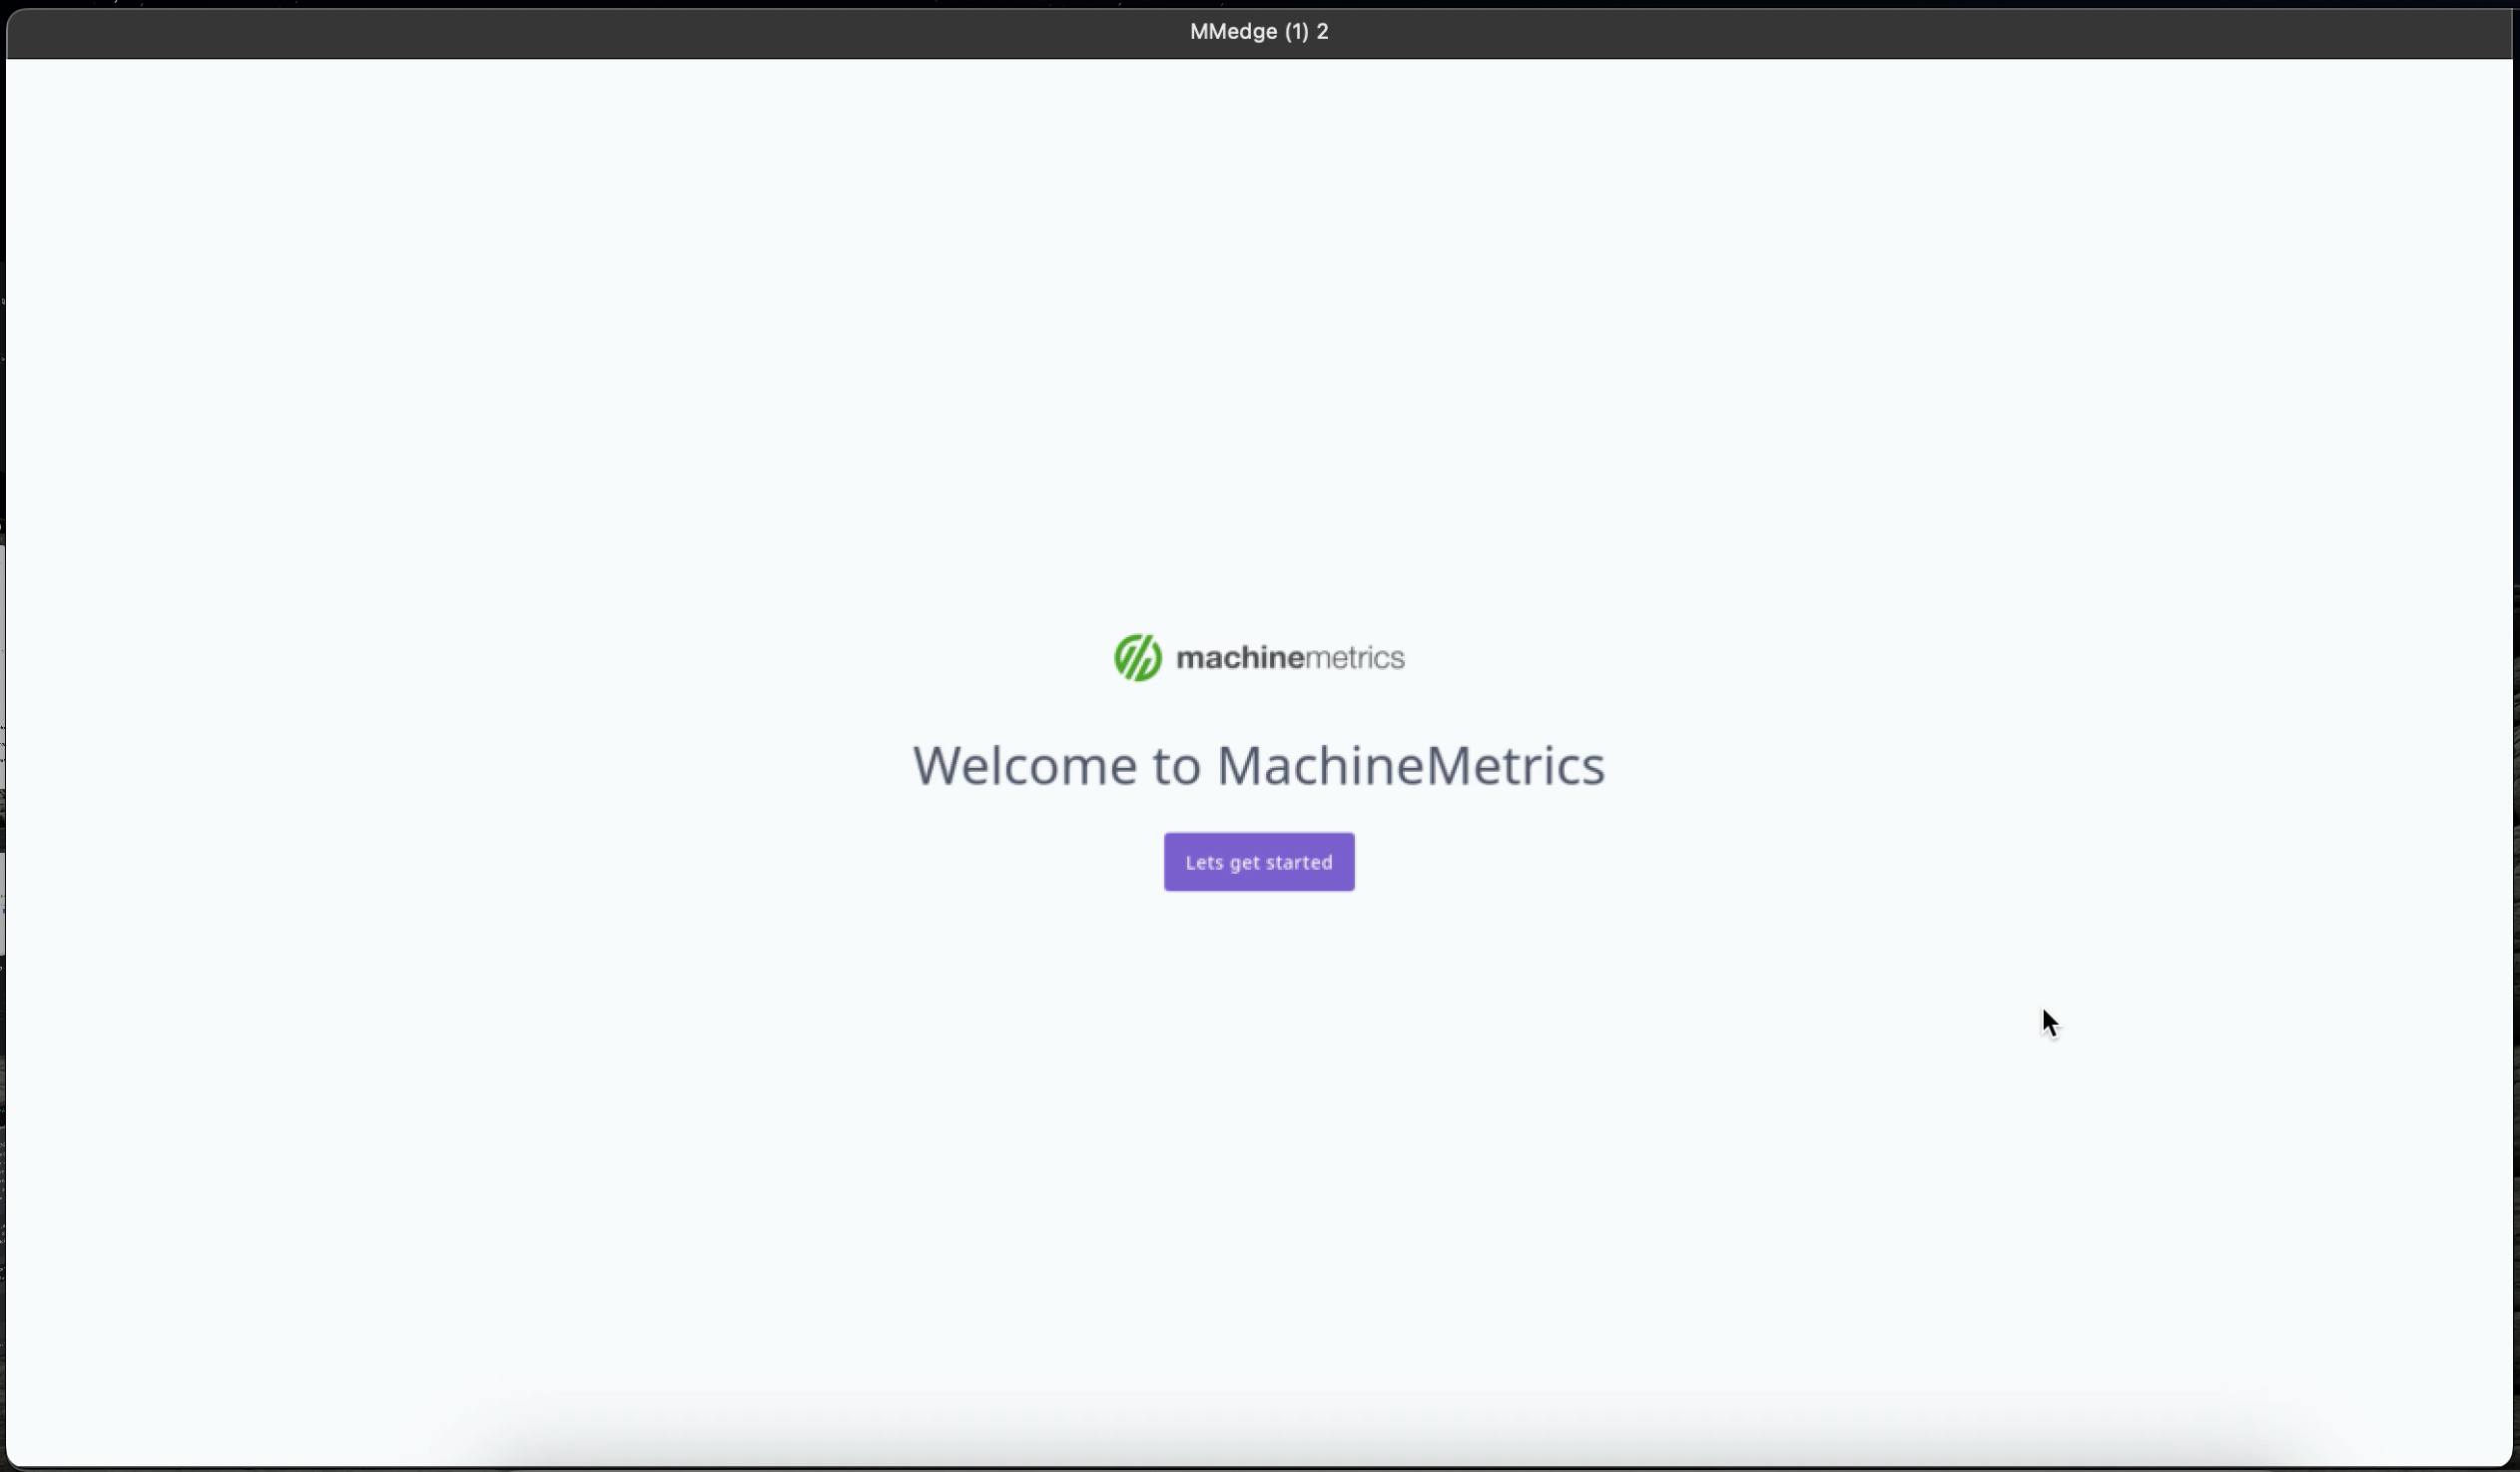
Task: Click the window title text MMedge (1) 2
Action: pyautogui.click(x=1258, y=31)
